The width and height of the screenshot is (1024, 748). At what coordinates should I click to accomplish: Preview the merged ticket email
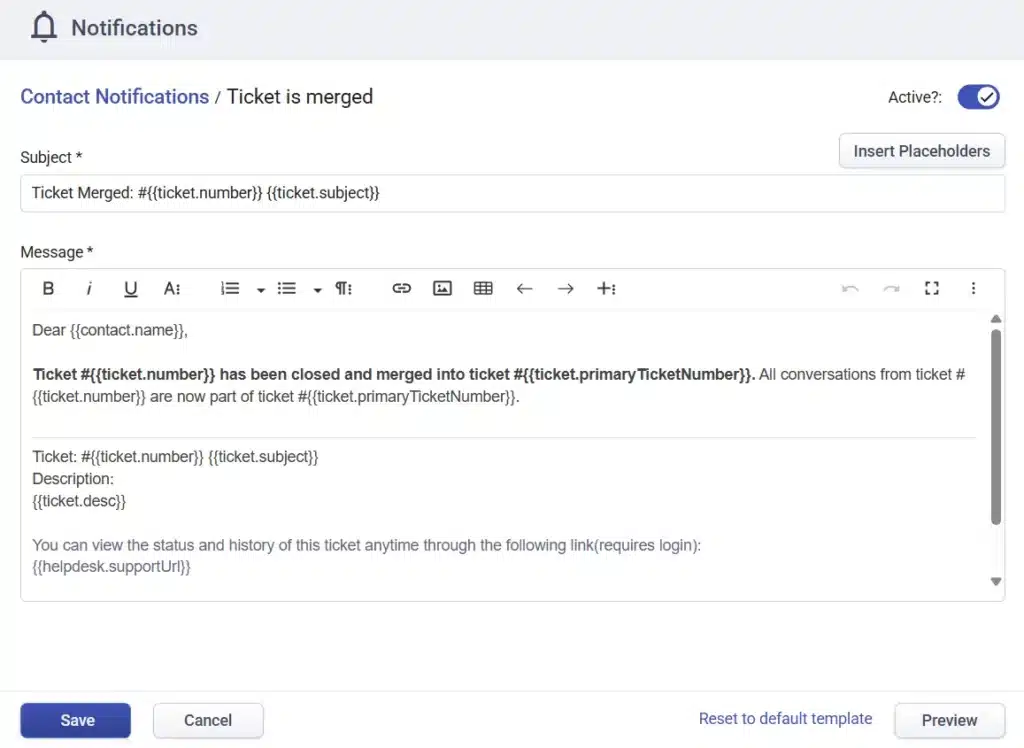coord(948,720)
